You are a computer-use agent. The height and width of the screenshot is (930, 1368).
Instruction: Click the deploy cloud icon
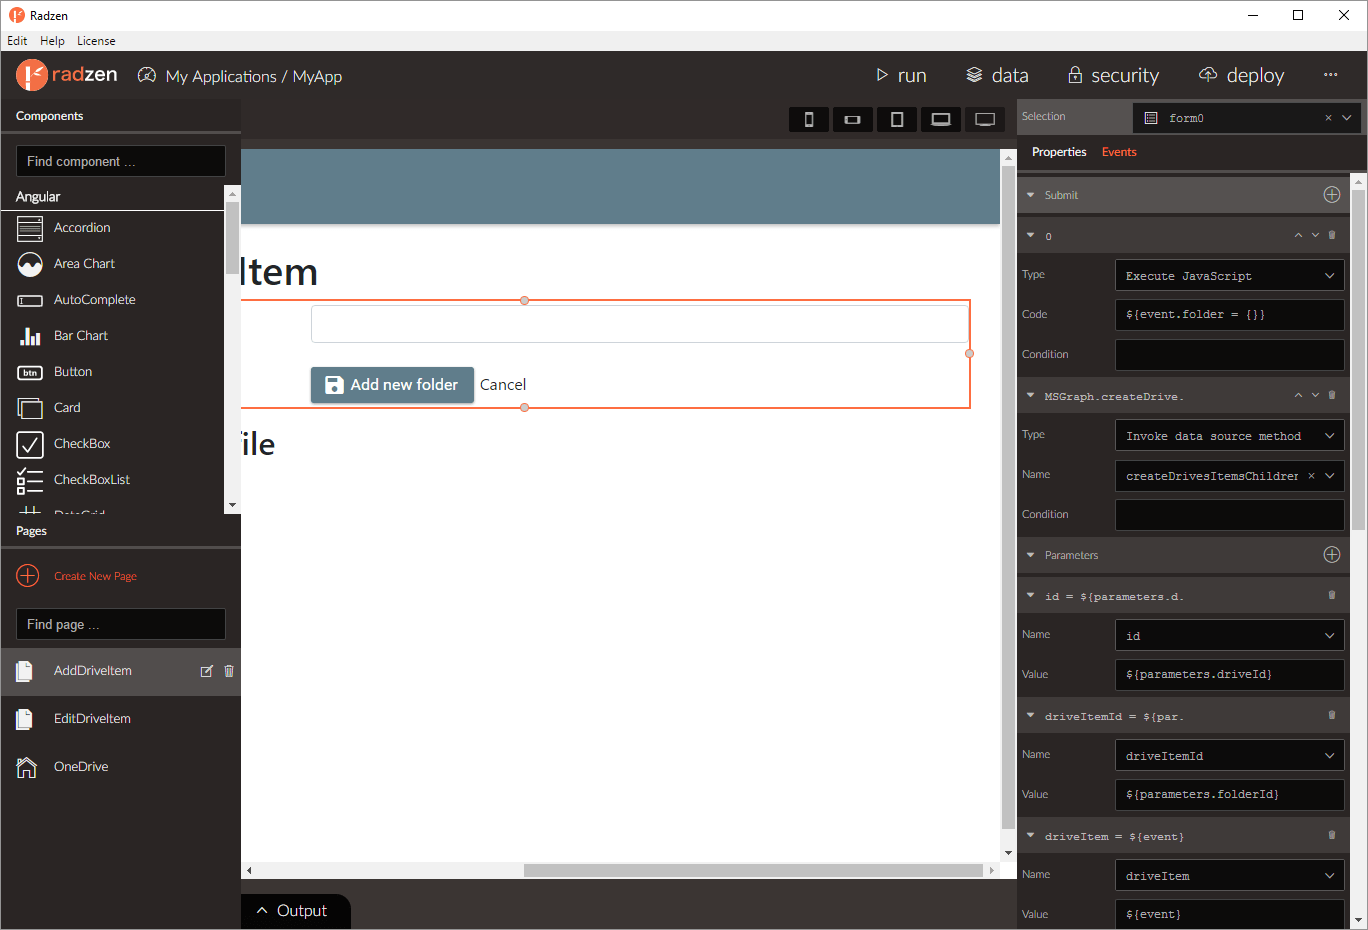click(x=1208, y=75)
